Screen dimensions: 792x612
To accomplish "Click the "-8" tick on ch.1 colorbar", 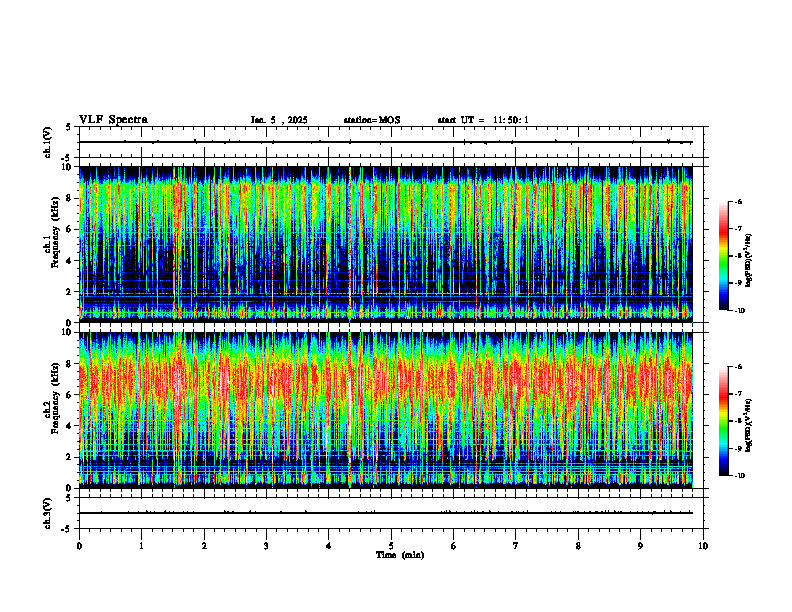I will pos(738,256).
